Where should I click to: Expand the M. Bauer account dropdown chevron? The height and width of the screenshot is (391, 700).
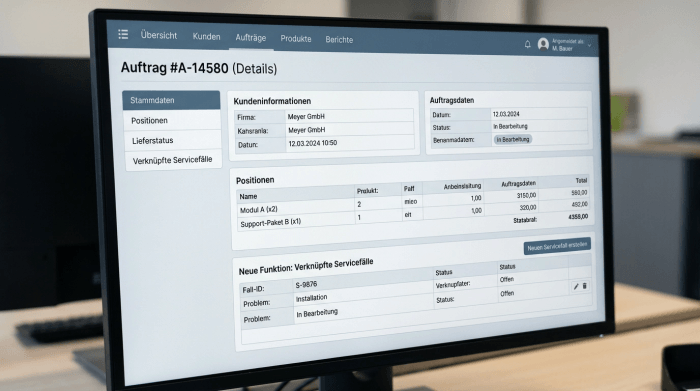tap(589, 46)
